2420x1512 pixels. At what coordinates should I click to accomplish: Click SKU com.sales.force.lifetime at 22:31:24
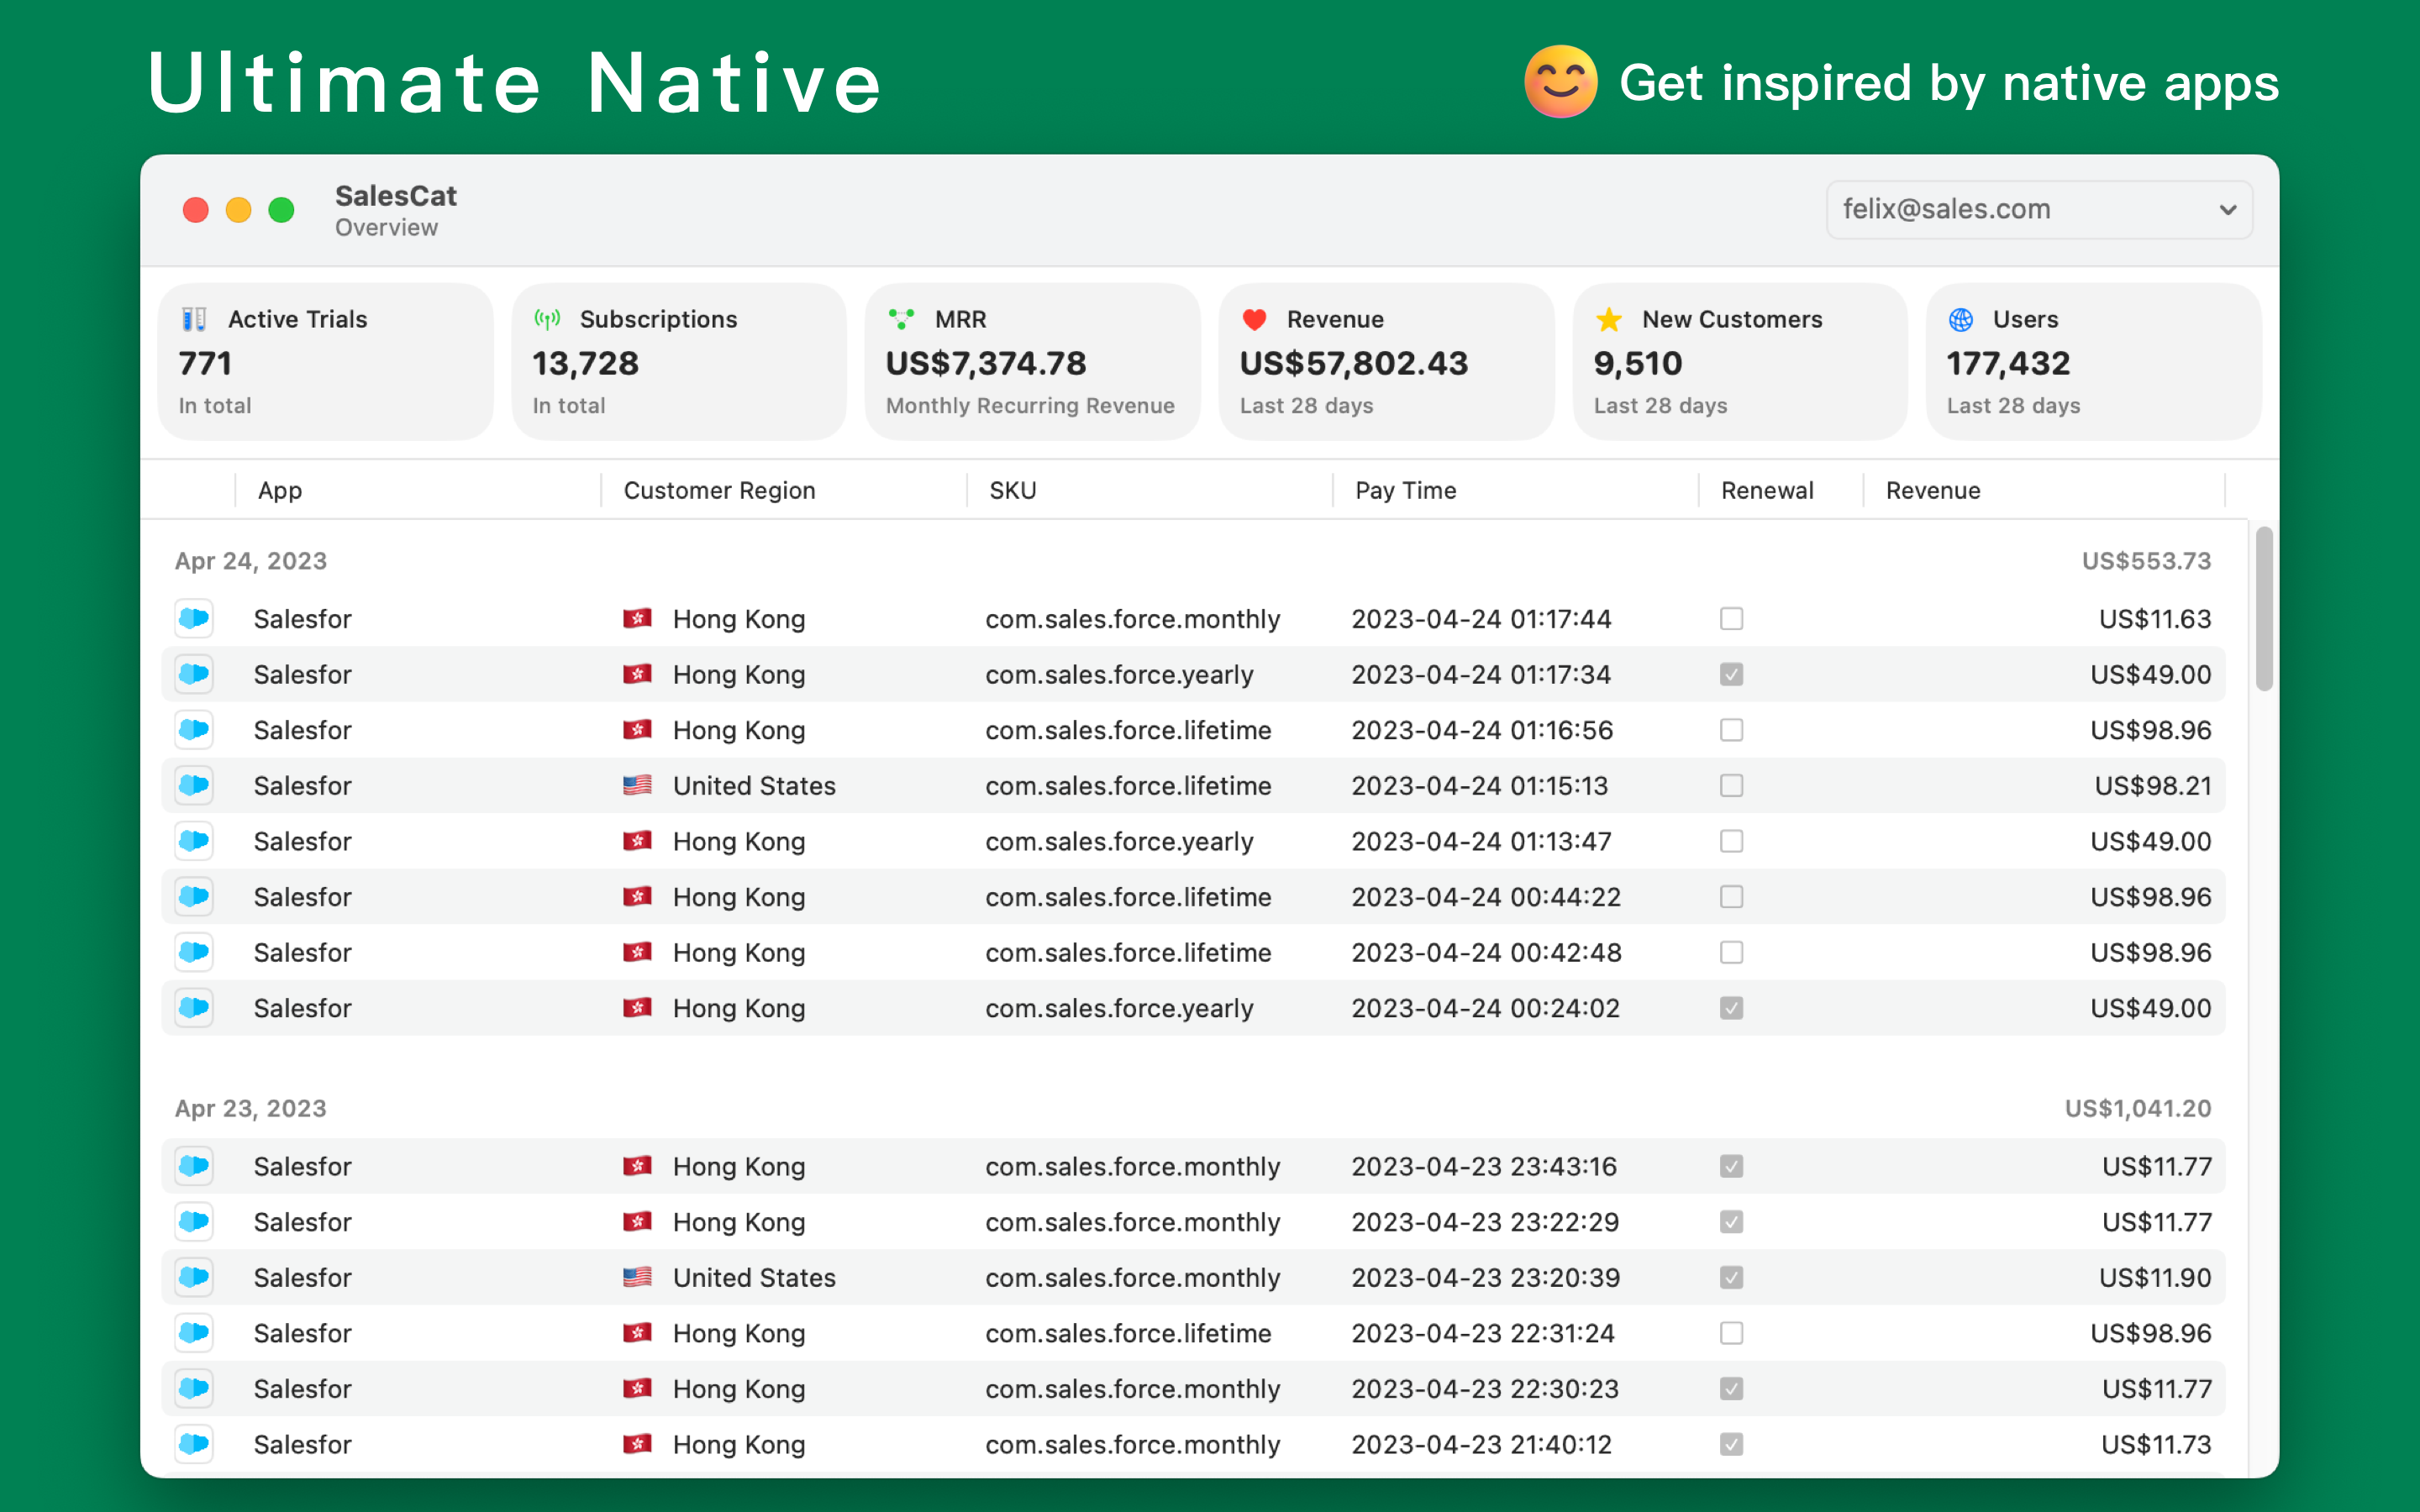pos(1128,1333)
